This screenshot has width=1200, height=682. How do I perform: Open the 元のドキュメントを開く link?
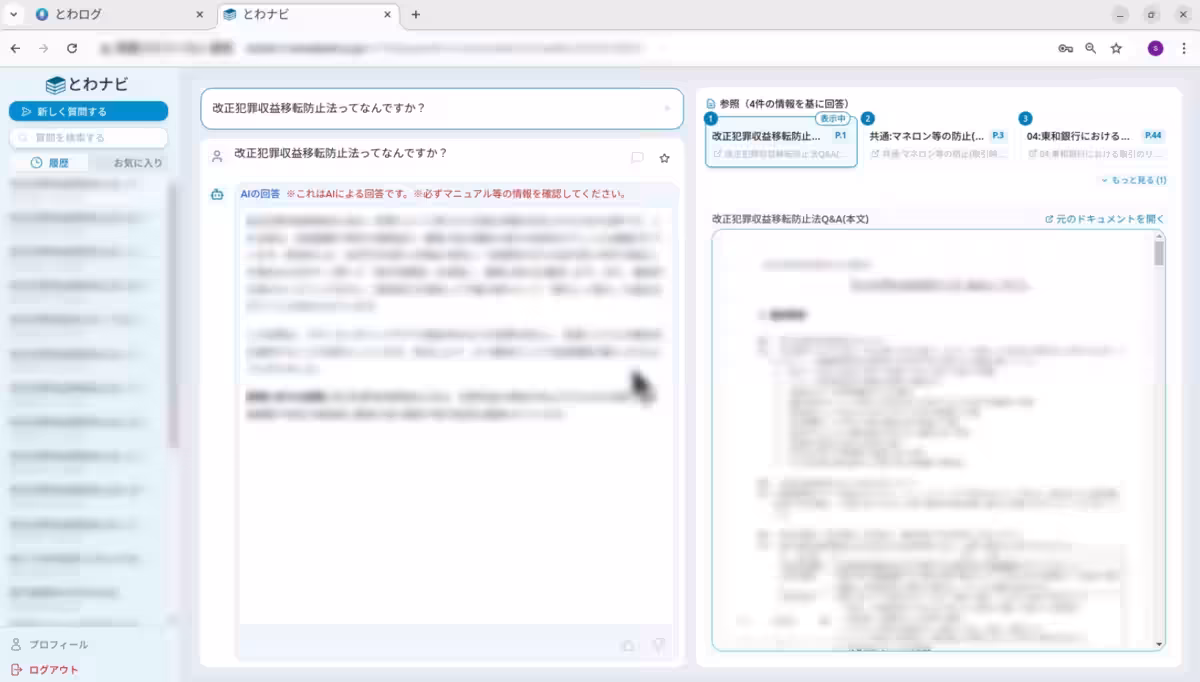pos(1104,219)
